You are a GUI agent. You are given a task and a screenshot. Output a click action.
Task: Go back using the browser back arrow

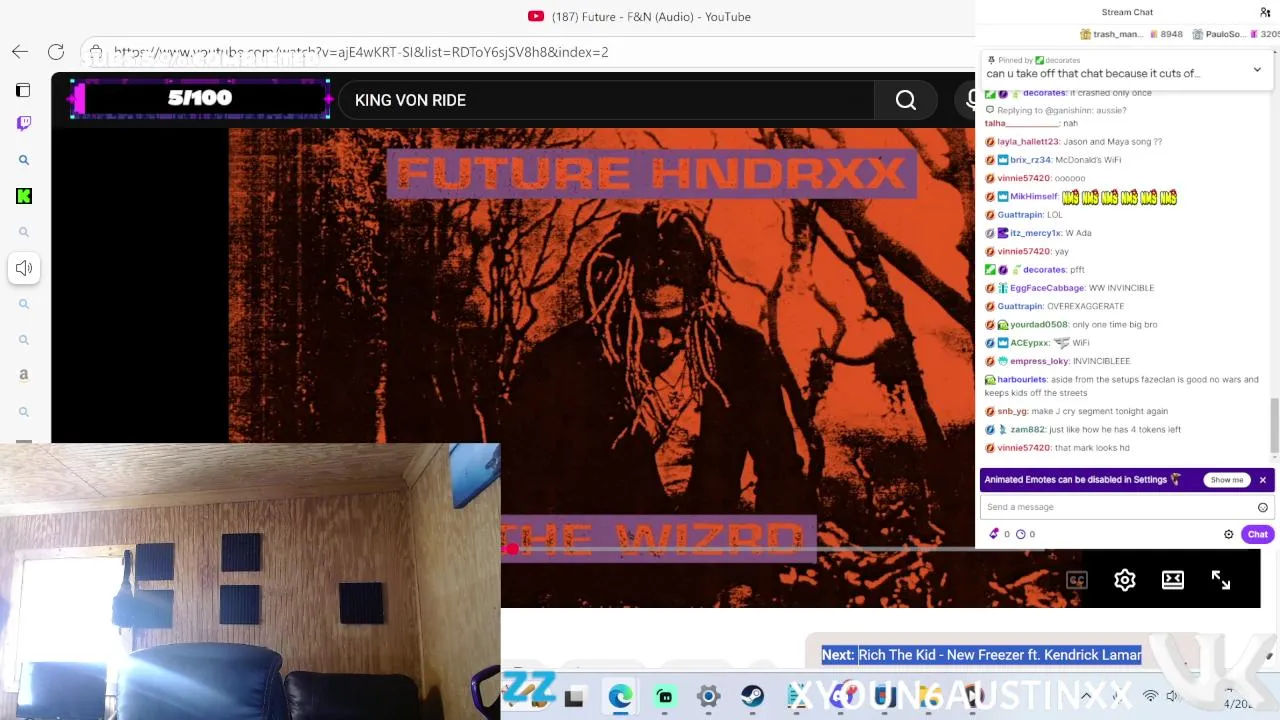(20, 52)
